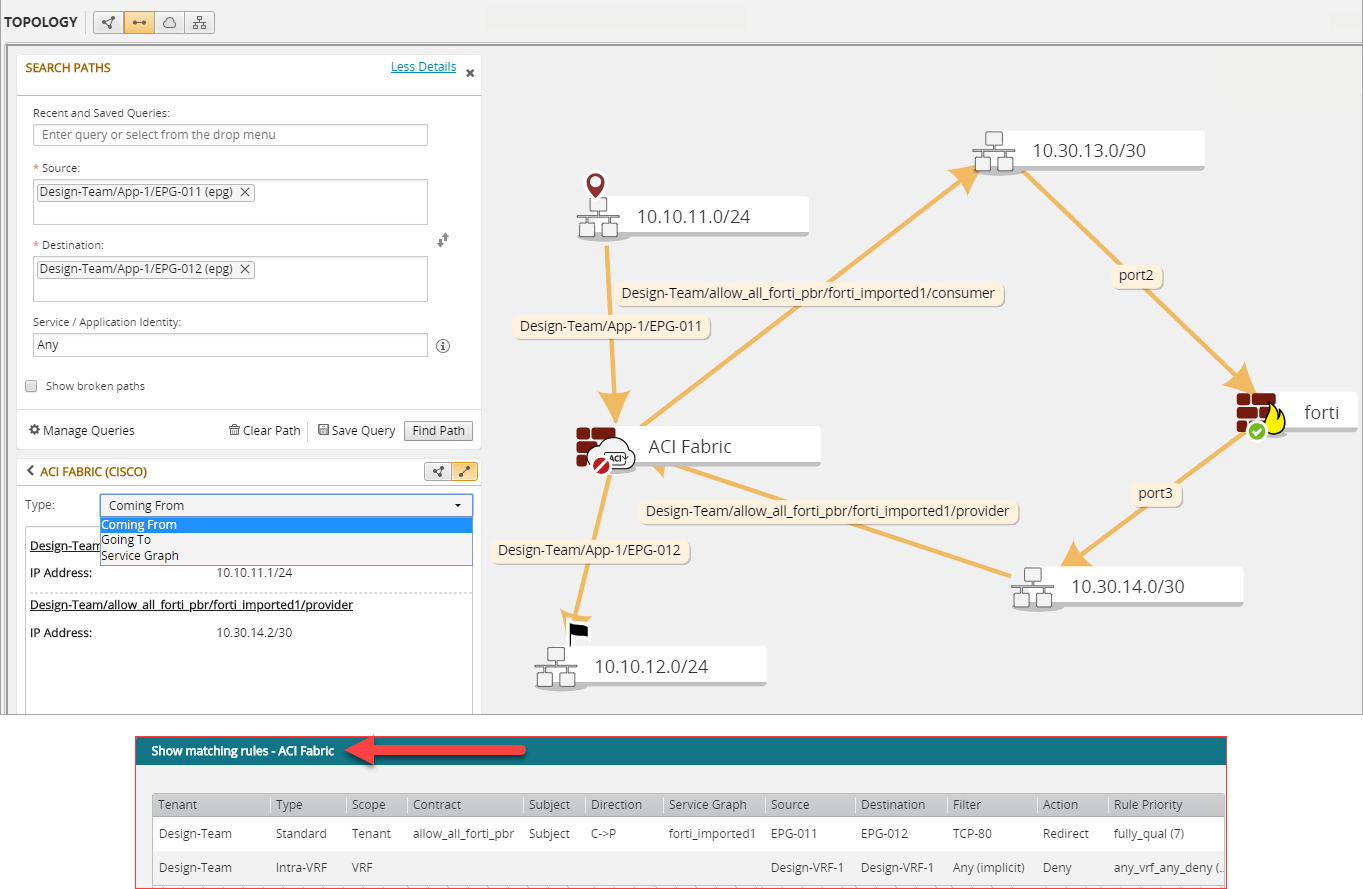Open the Type dropdown showing Coming From
This screenshot has height=889, width=1363.
coord(286,505)
